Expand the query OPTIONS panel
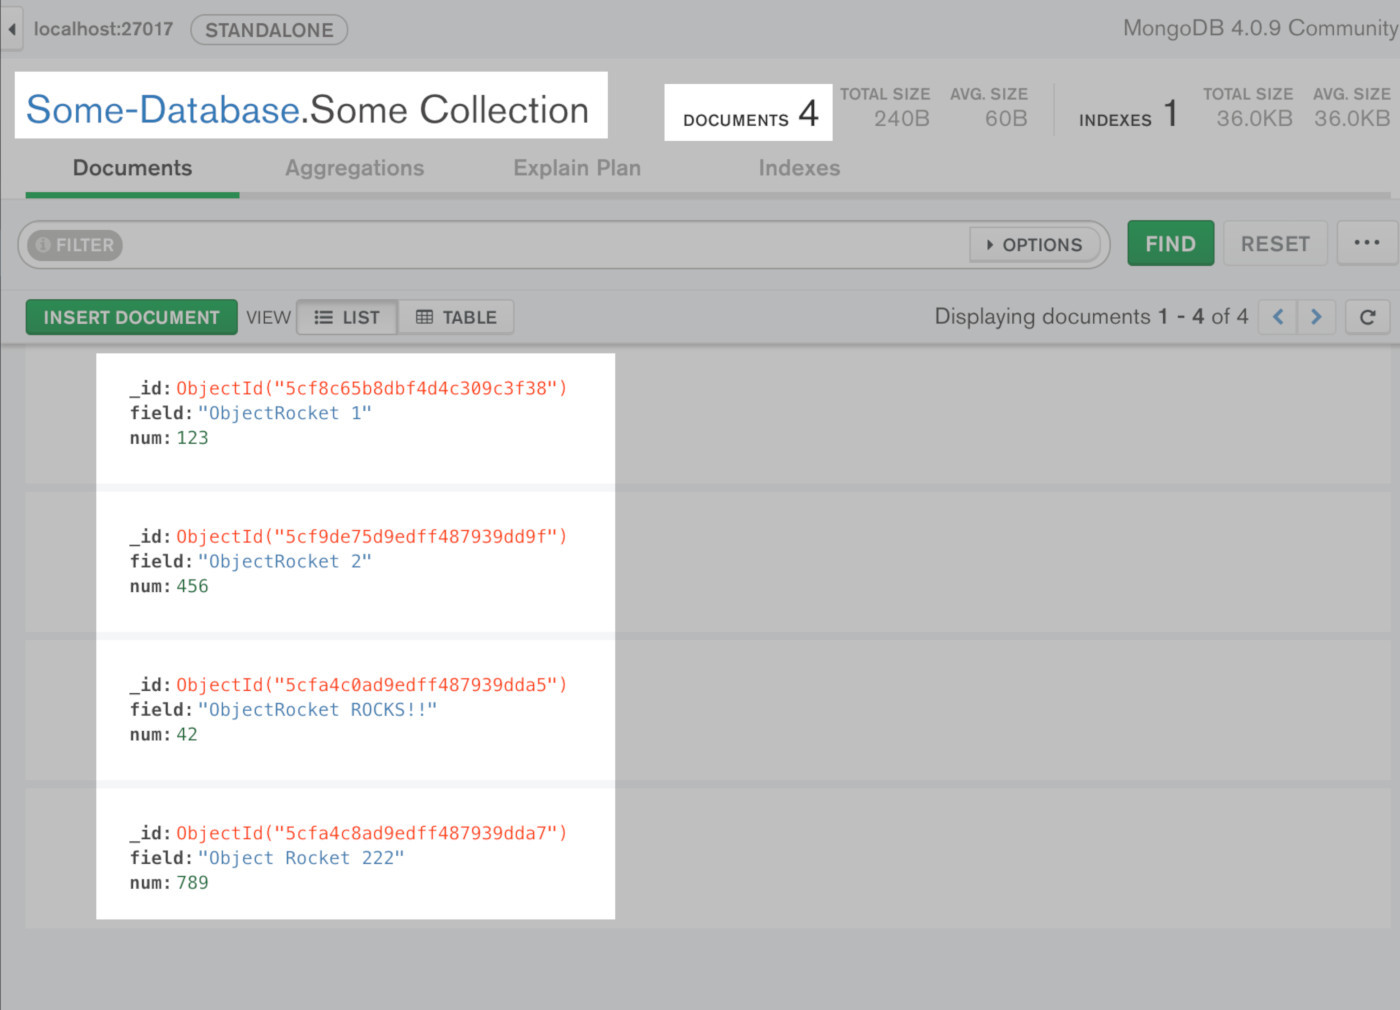This screenshot has height=1010, width=1400. coord(1036,244)
